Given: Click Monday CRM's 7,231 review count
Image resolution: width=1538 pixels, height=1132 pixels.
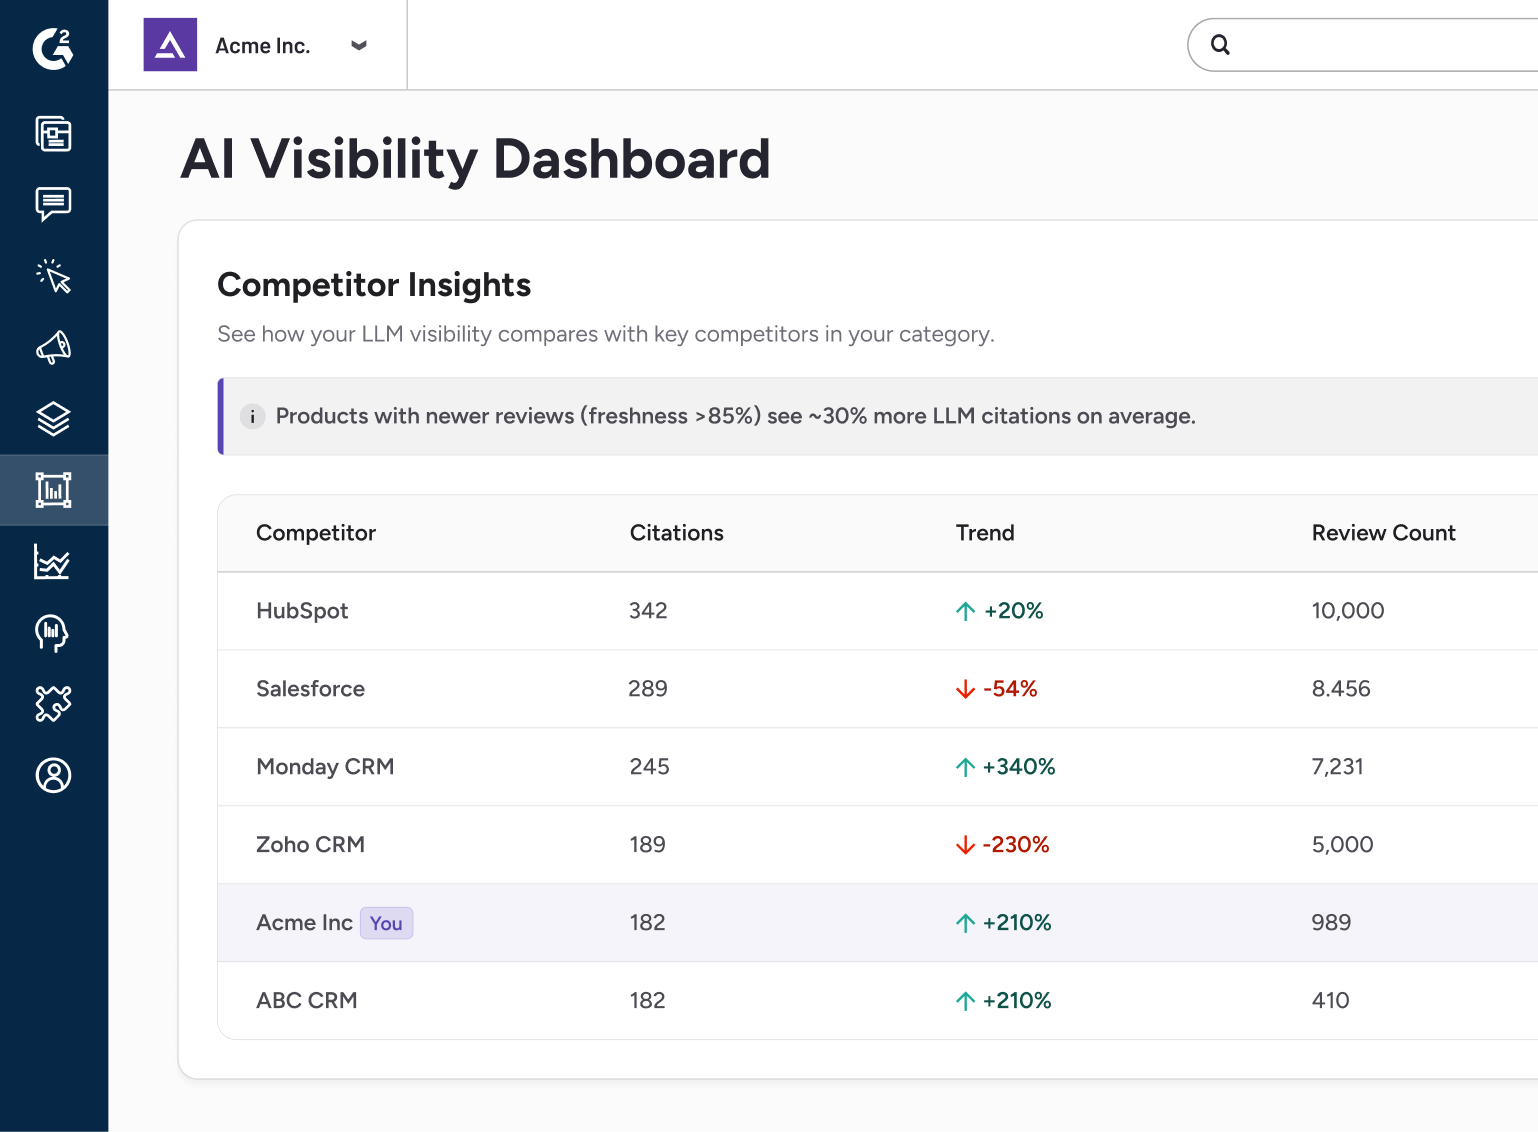Looking at the screenshot, I should coord(1338,767).
